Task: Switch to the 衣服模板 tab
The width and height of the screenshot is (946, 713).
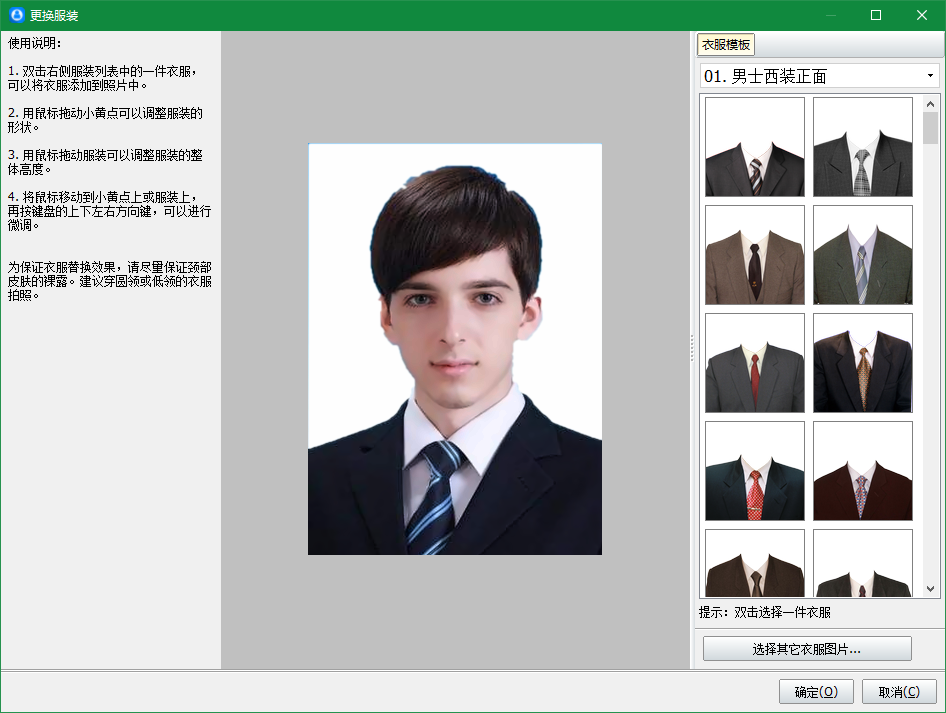Action: 728,44
